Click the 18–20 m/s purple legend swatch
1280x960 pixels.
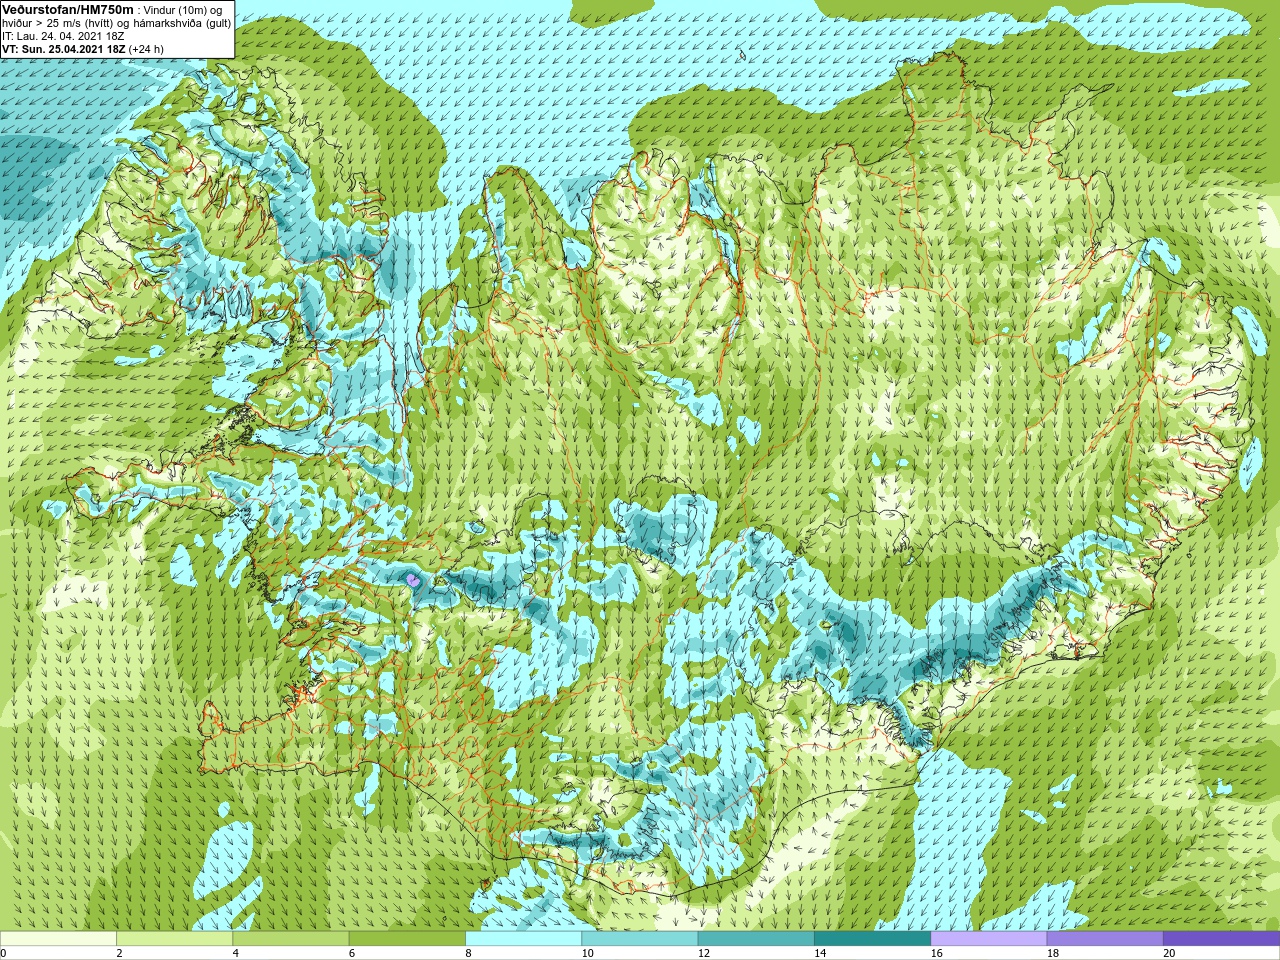point(1105,938)
